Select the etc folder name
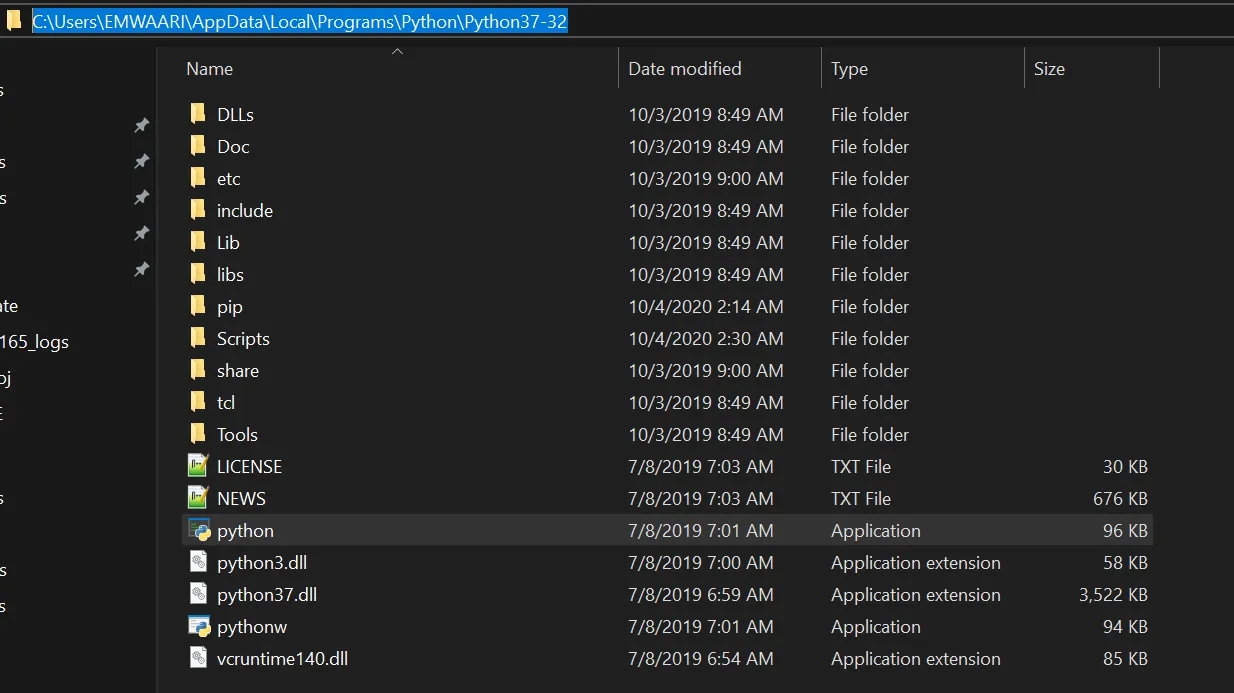The image size is (1234, 693). [229, 179]
